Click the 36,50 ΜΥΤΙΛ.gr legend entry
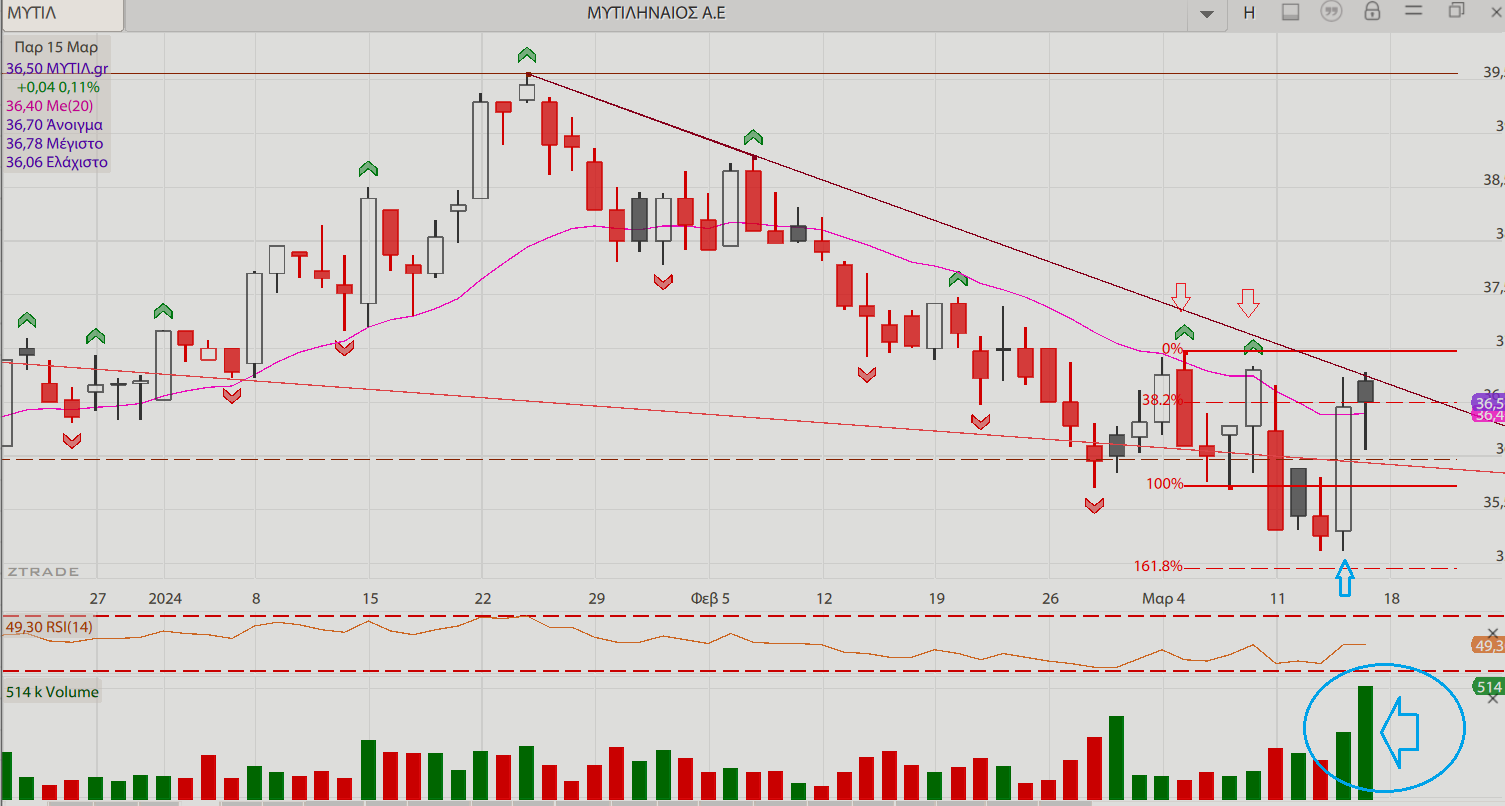The height and width of the screenshot is (806, 1505). (x=57, y=69)
